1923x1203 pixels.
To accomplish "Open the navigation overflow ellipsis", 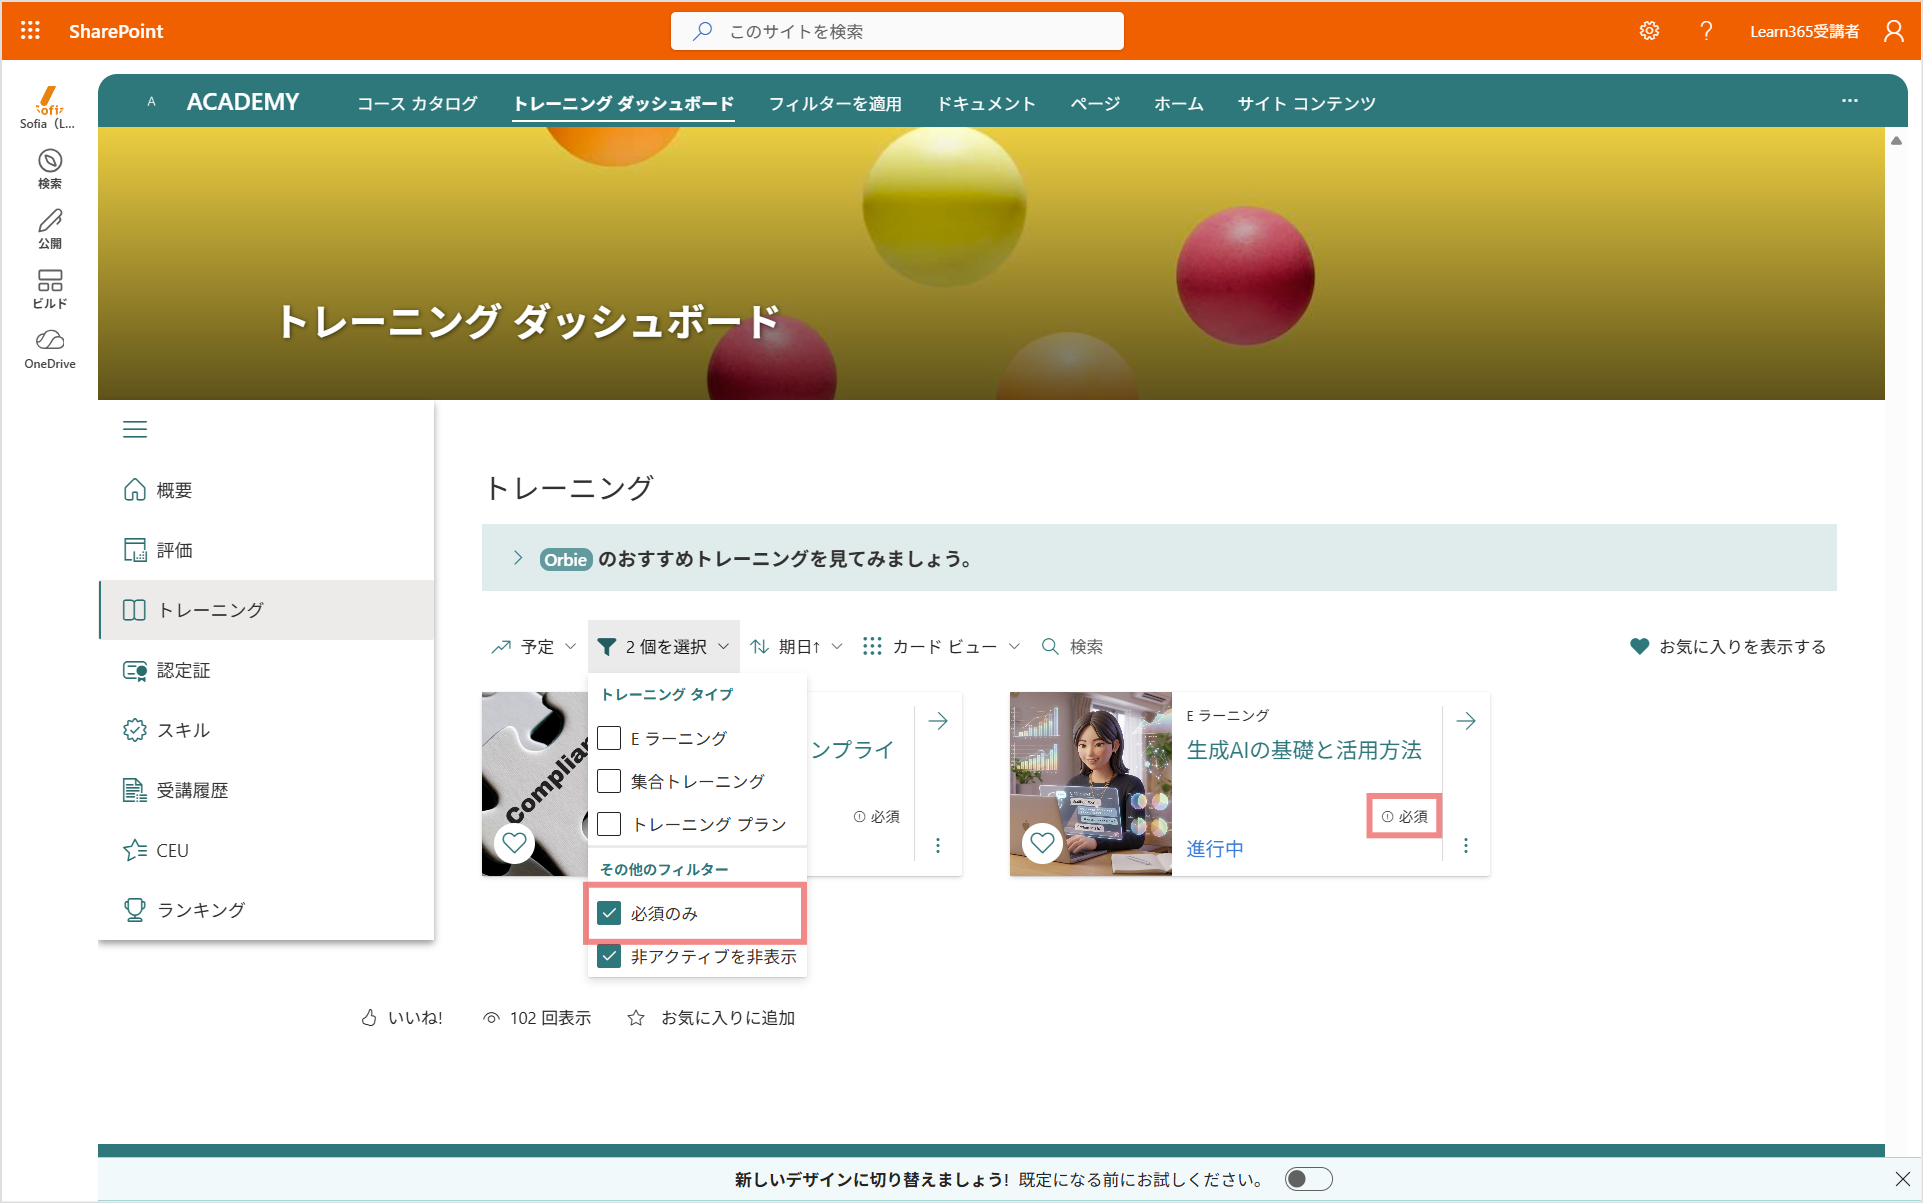I will (1850, 101).
